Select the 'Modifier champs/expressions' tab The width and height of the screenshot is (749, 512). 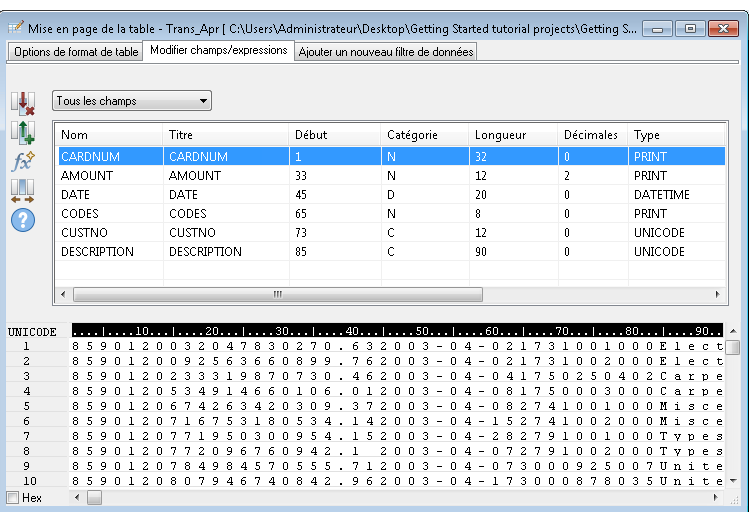(218, 50)
